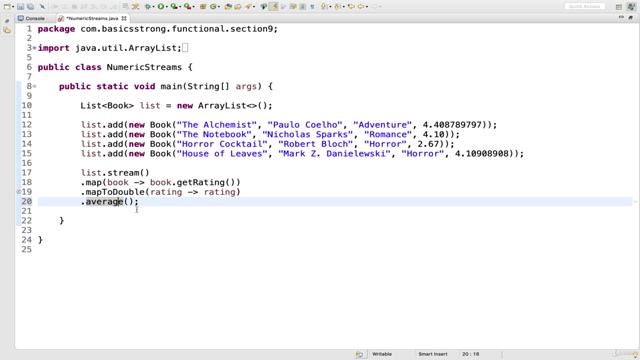Collapse main method fold on line 8
Viewport: 640px width, 360px height.
pyautogui.click(x=35, y=86)
